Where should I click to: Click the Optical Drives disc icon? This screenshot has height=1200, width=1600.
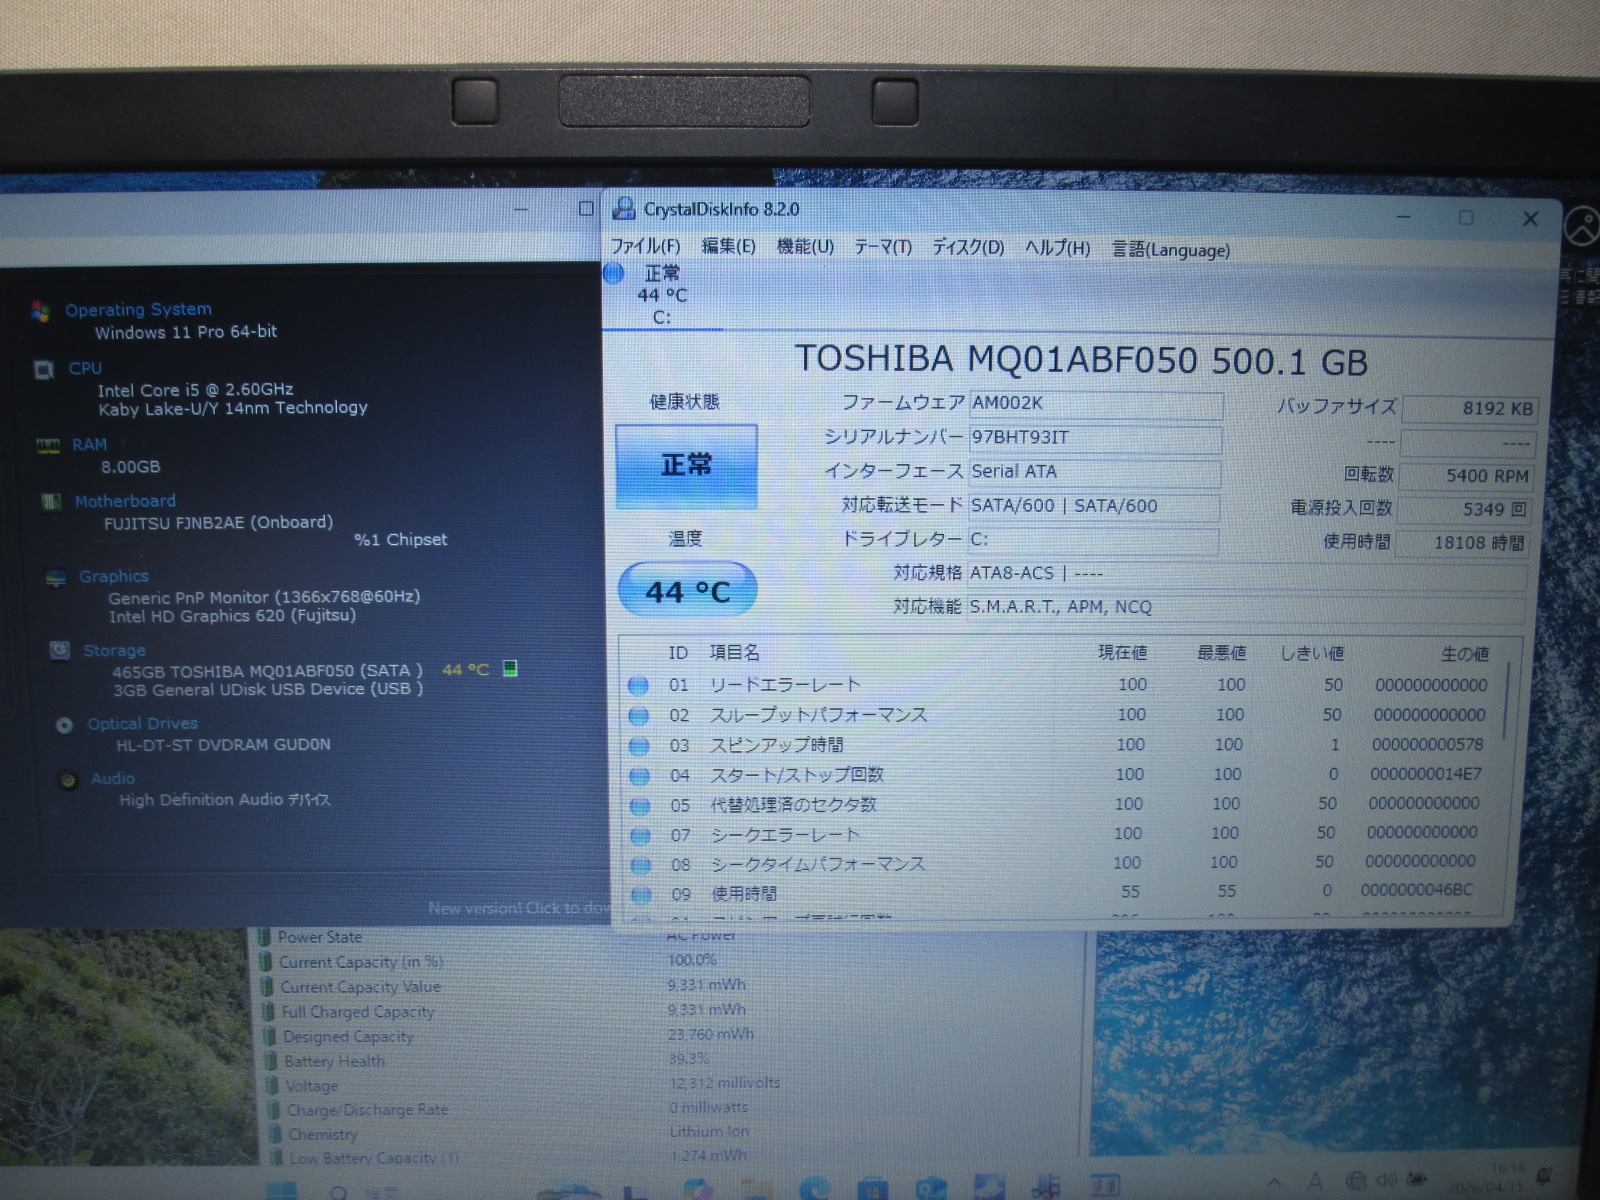(65, 725)
